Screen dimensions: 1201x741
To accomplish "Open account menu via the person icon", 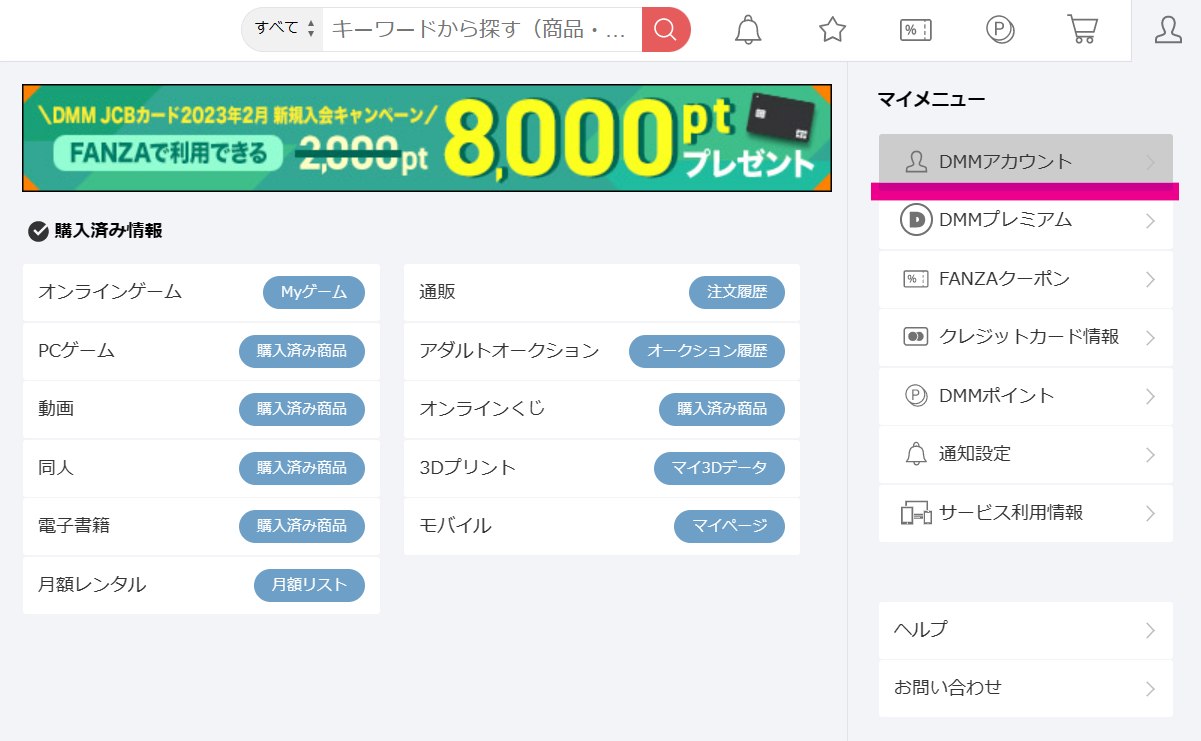I will coord(1166,30).
